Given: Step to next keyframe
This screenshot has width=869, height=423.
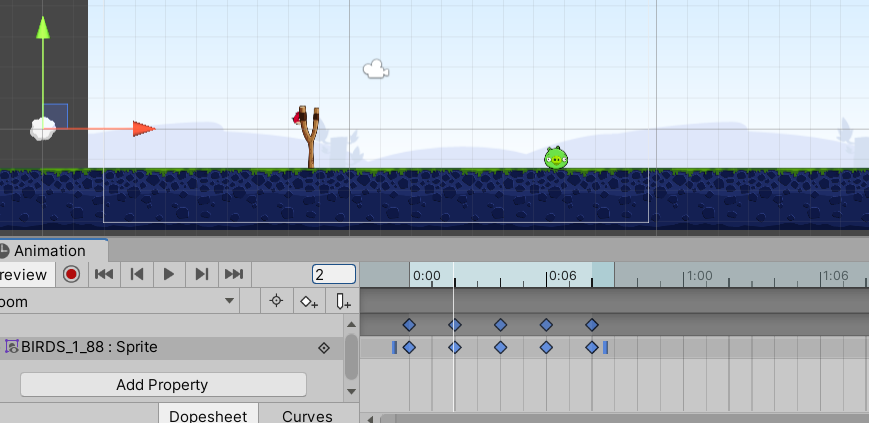Looking at the screenshot, I should click(202, 274).
